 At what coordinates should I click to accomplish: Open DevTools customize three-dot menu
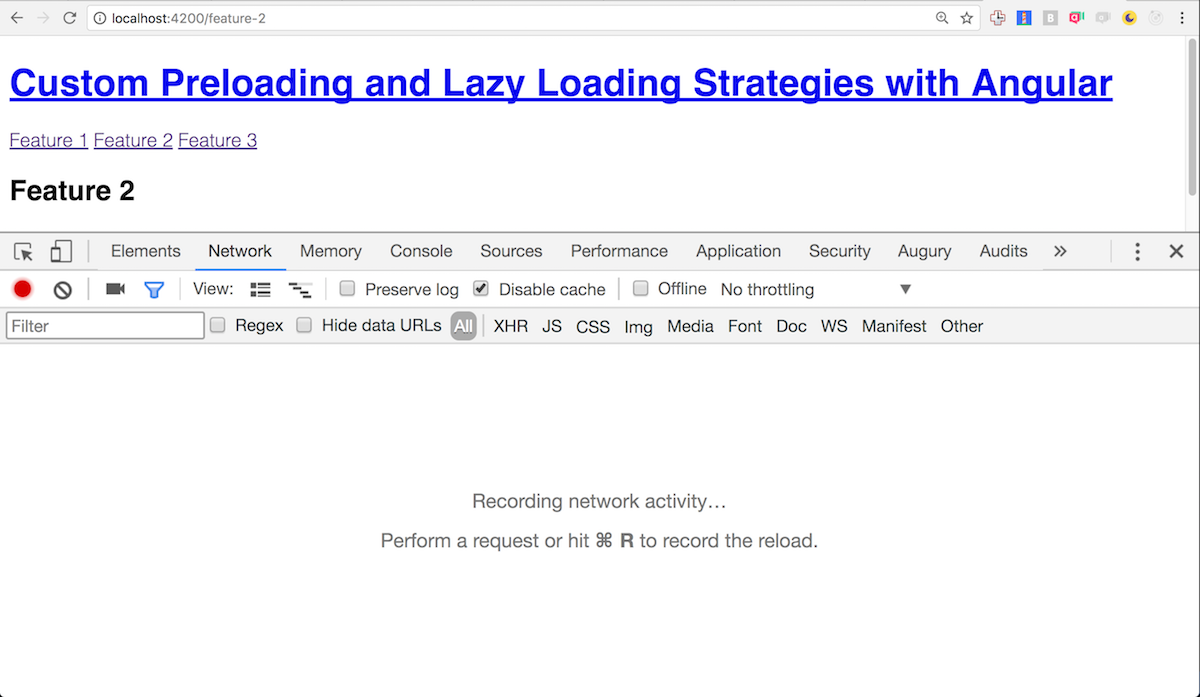[x=1137, y=252]
